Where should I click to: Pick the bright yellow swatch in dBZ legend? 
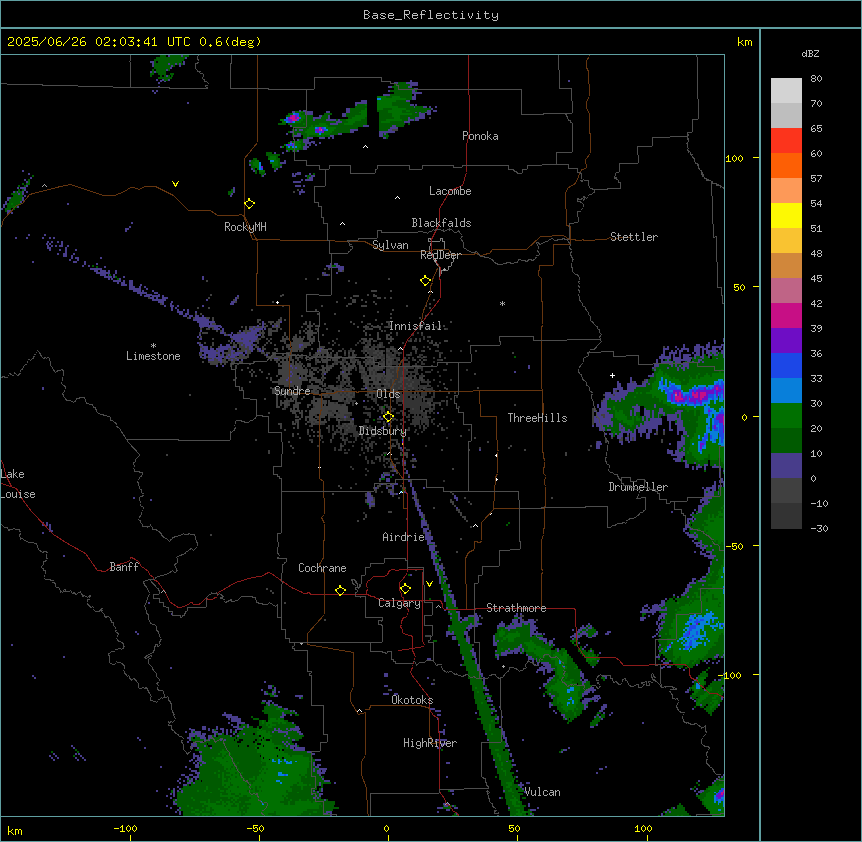coord(786,215)
